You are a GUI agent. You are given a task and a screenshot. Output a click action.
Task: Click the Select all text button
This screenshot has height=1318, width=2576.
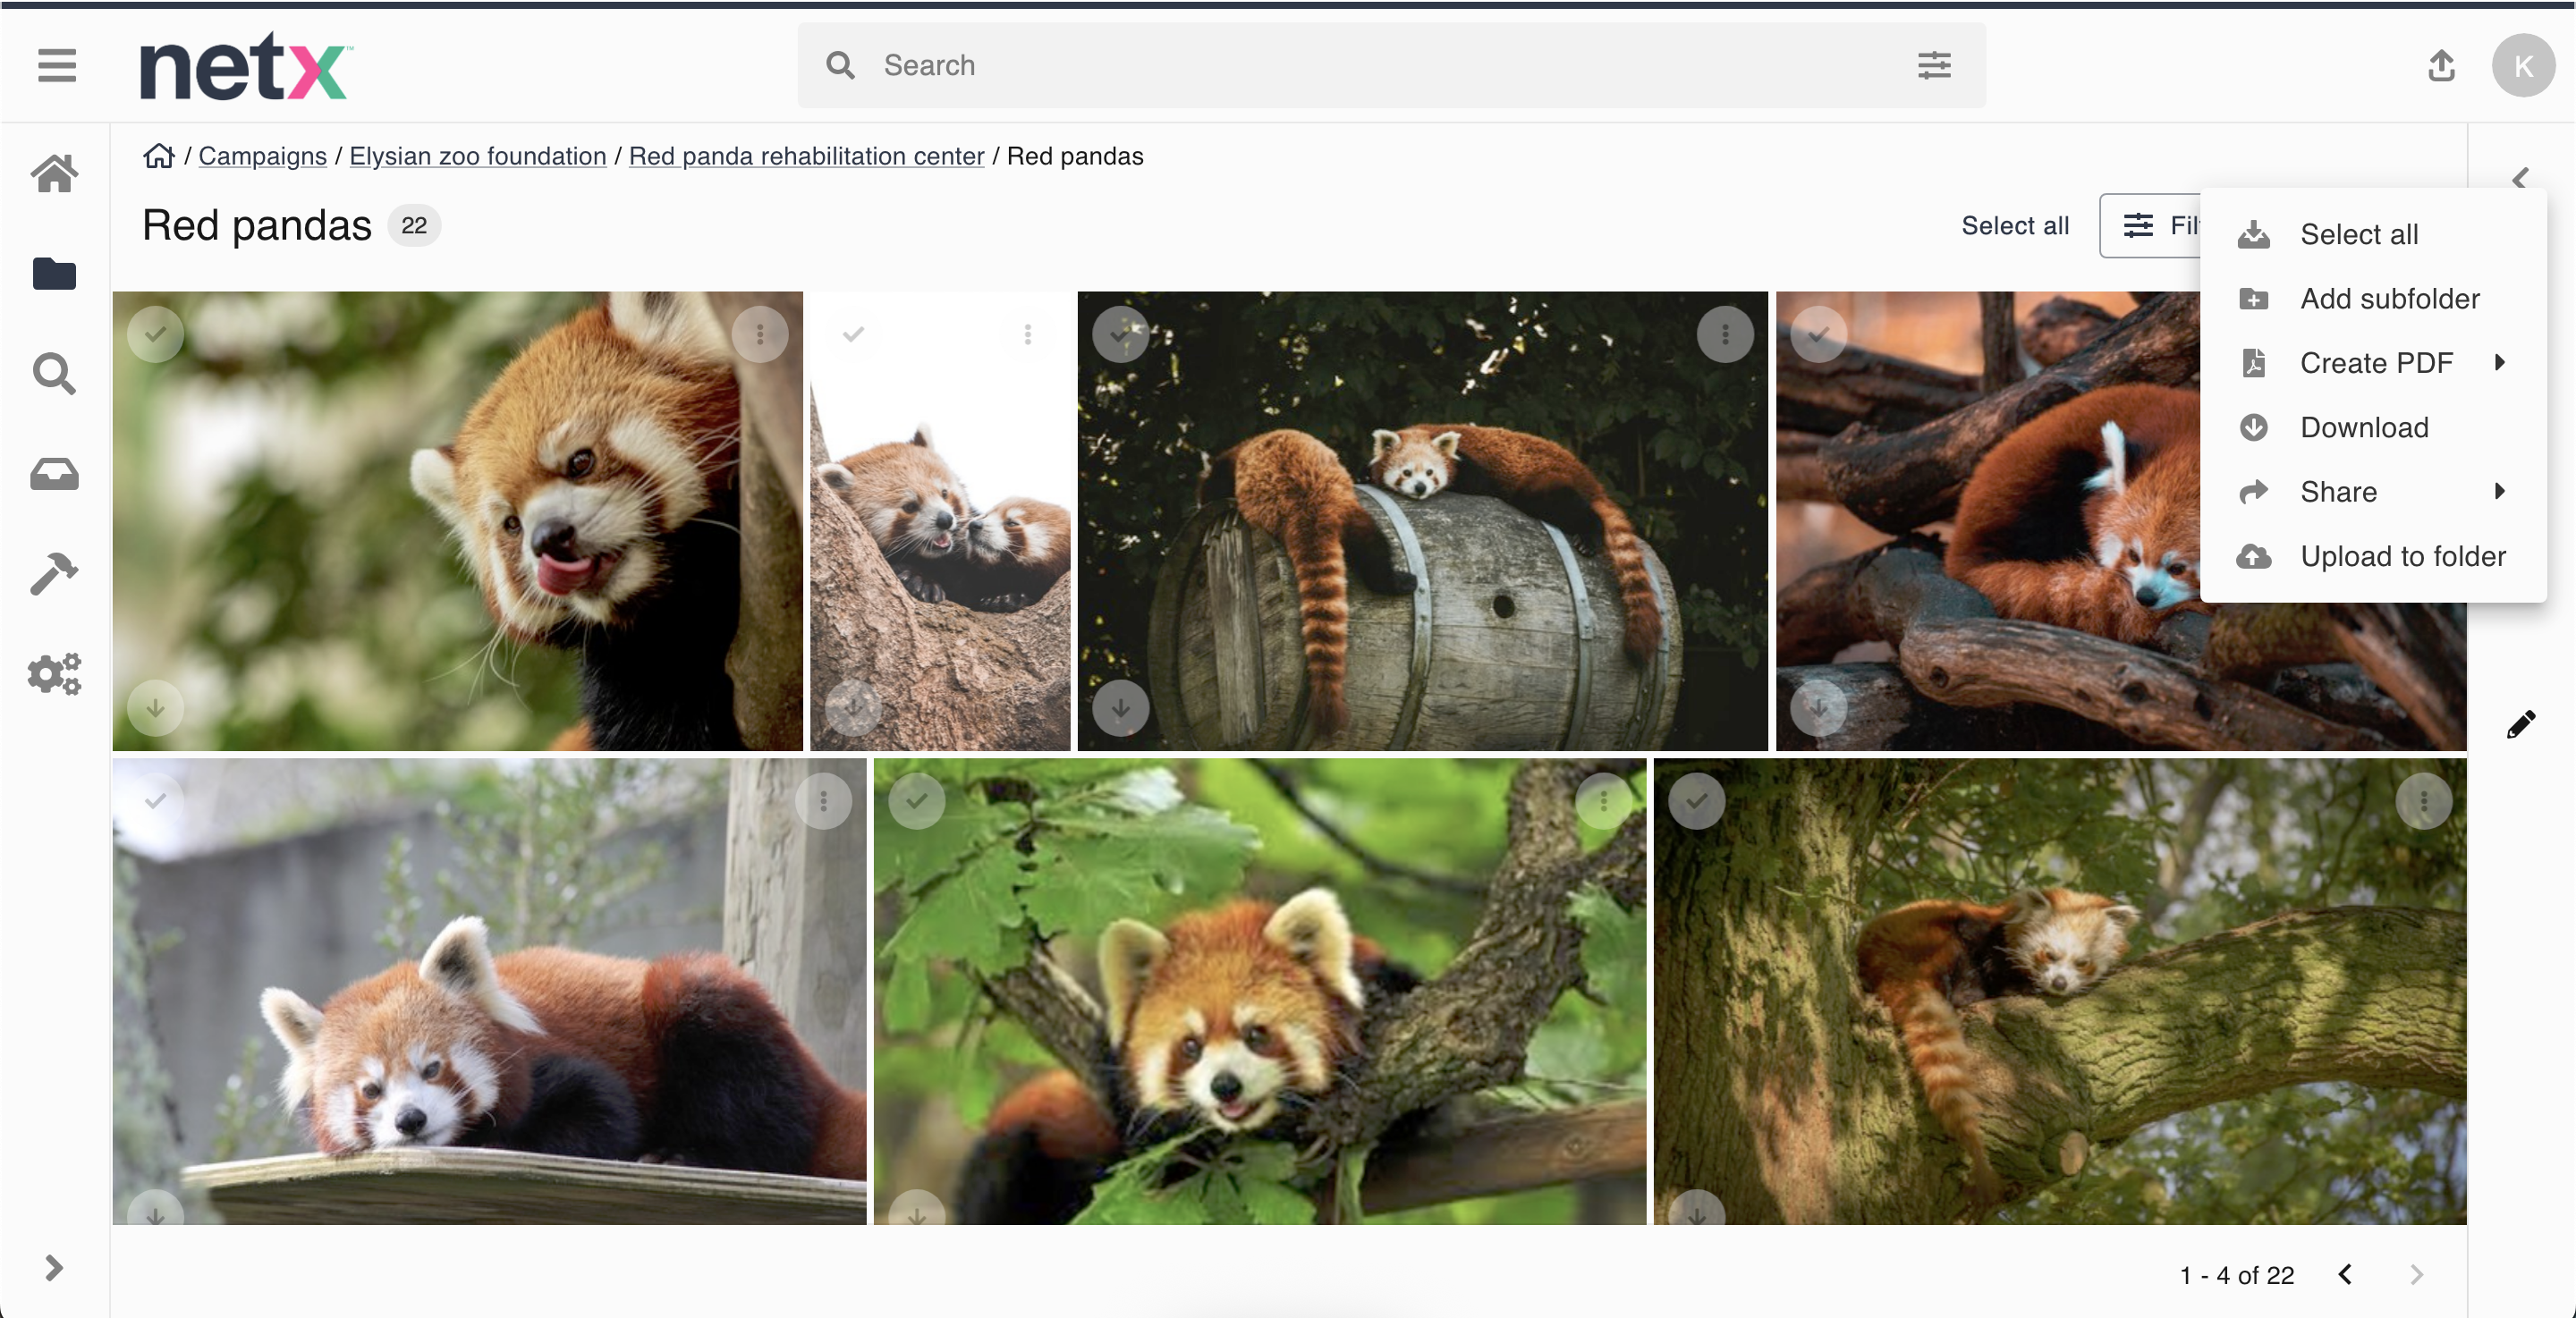(x=2014, y=226)
